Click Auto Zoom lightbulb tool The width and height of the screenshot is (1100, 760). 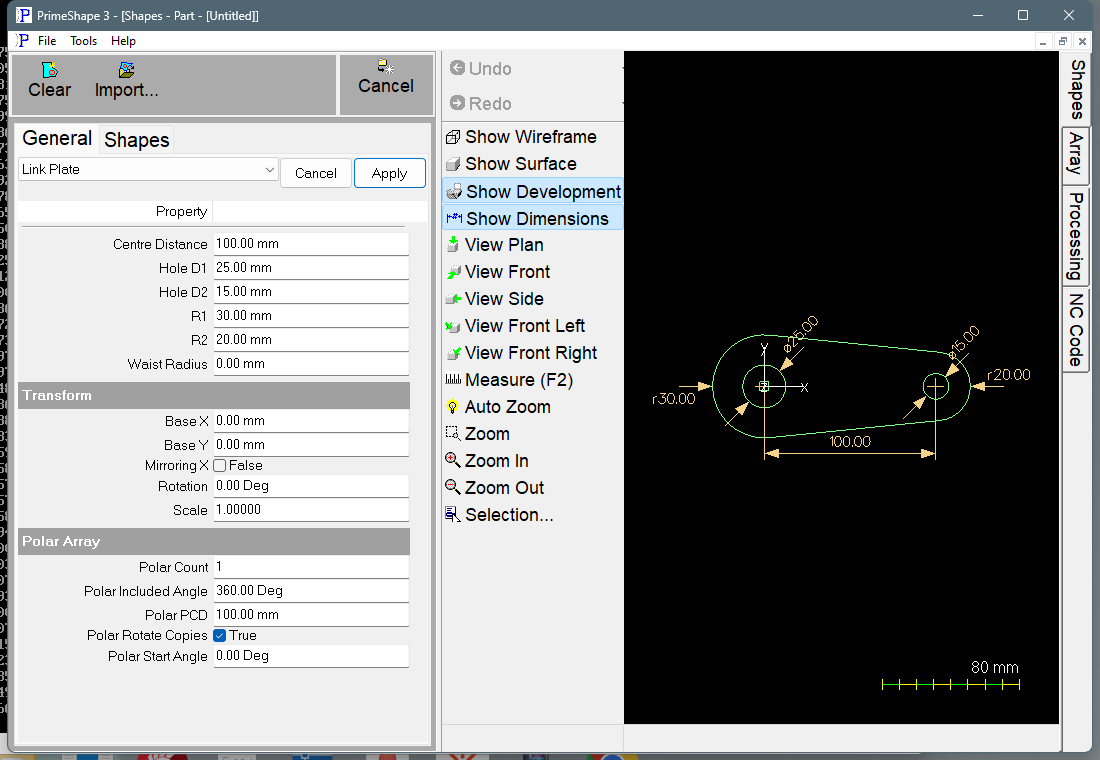452,407
